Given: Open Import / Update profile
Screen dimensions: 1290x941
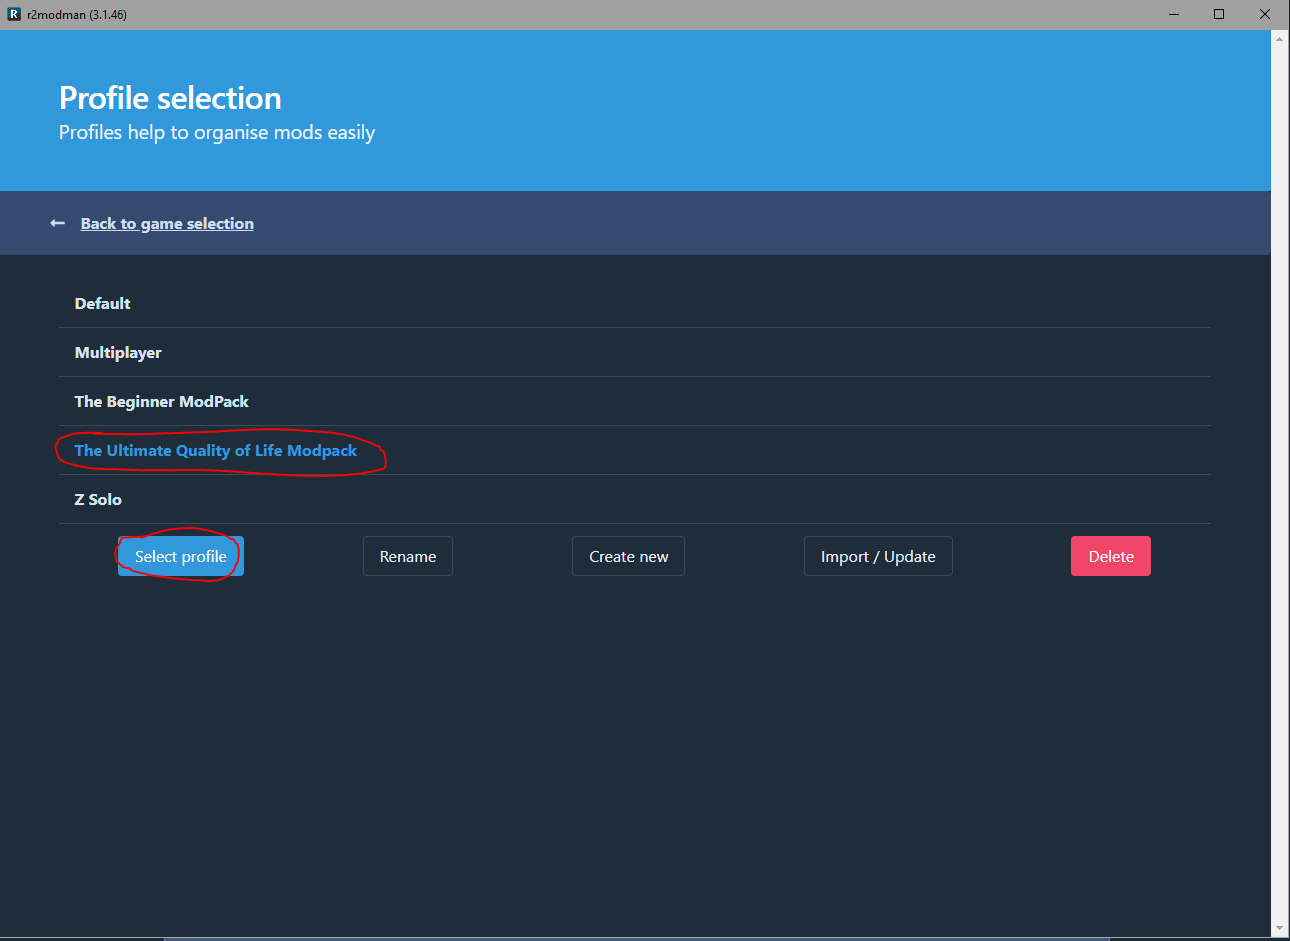Looking at the screenshot, I should (x=878, y=557).
